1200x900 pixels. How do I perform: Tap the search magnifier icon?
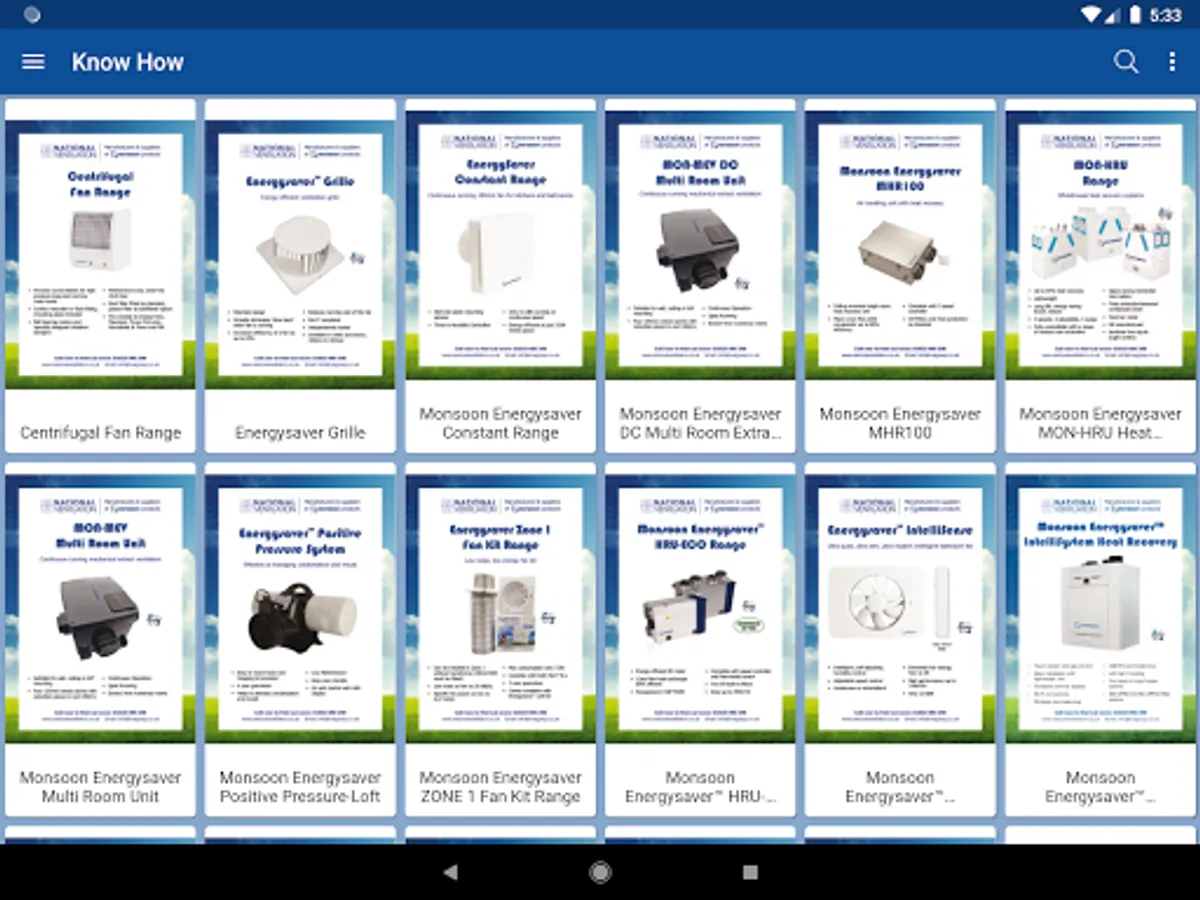coord(1126,62)
